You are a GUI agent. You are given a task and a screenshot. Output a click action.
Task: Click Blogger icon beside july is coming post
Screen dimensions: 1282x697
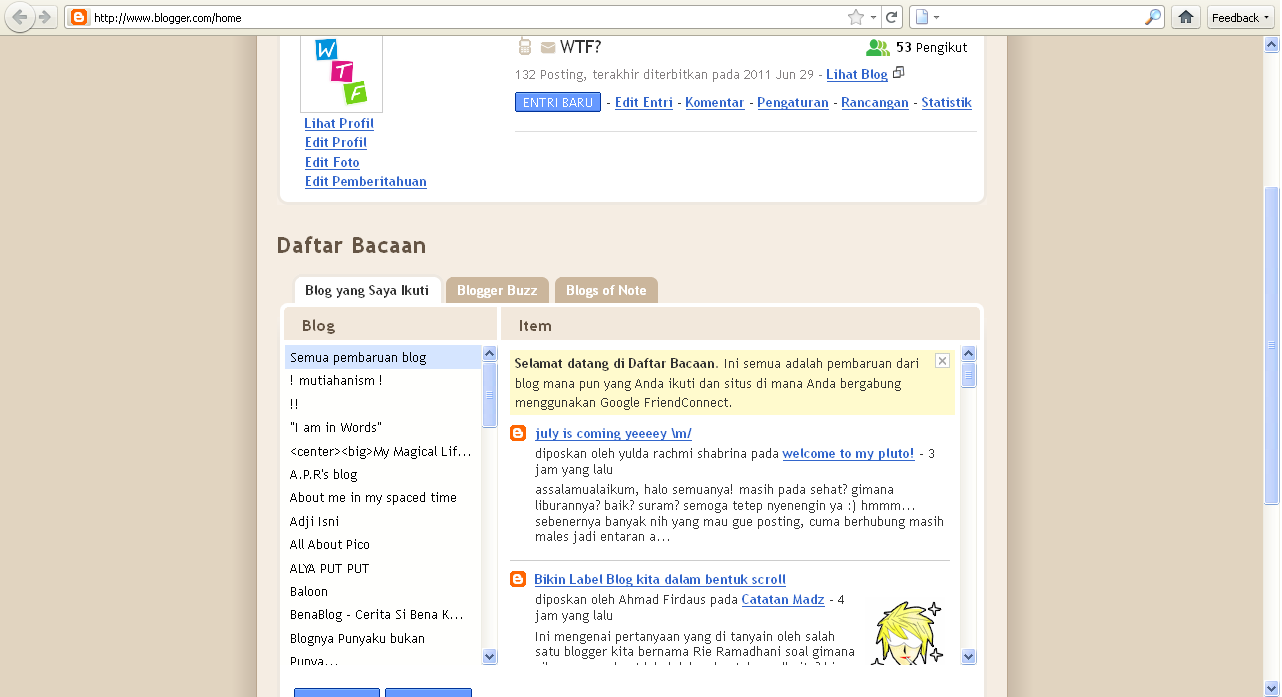[518, 433]
